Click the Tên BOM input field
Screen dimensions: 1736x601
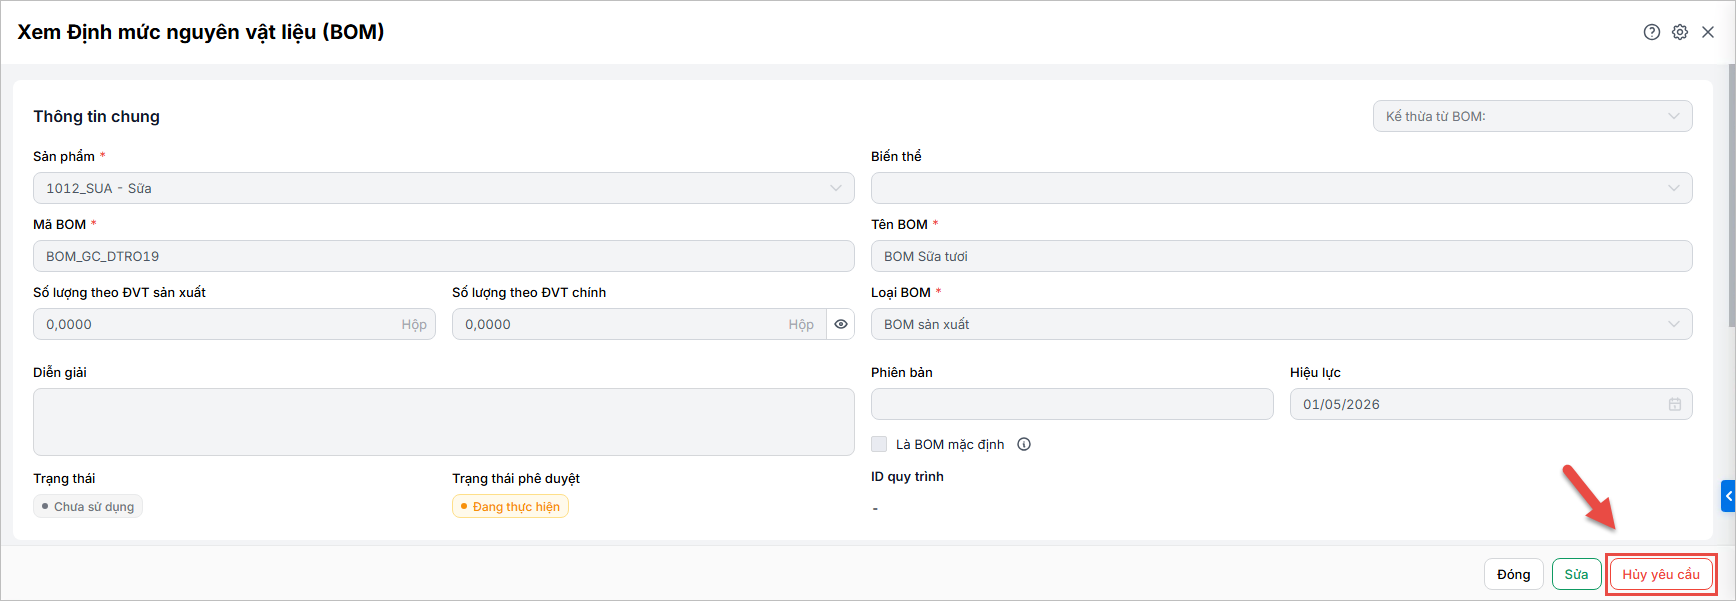click(x=1282, y=256)
